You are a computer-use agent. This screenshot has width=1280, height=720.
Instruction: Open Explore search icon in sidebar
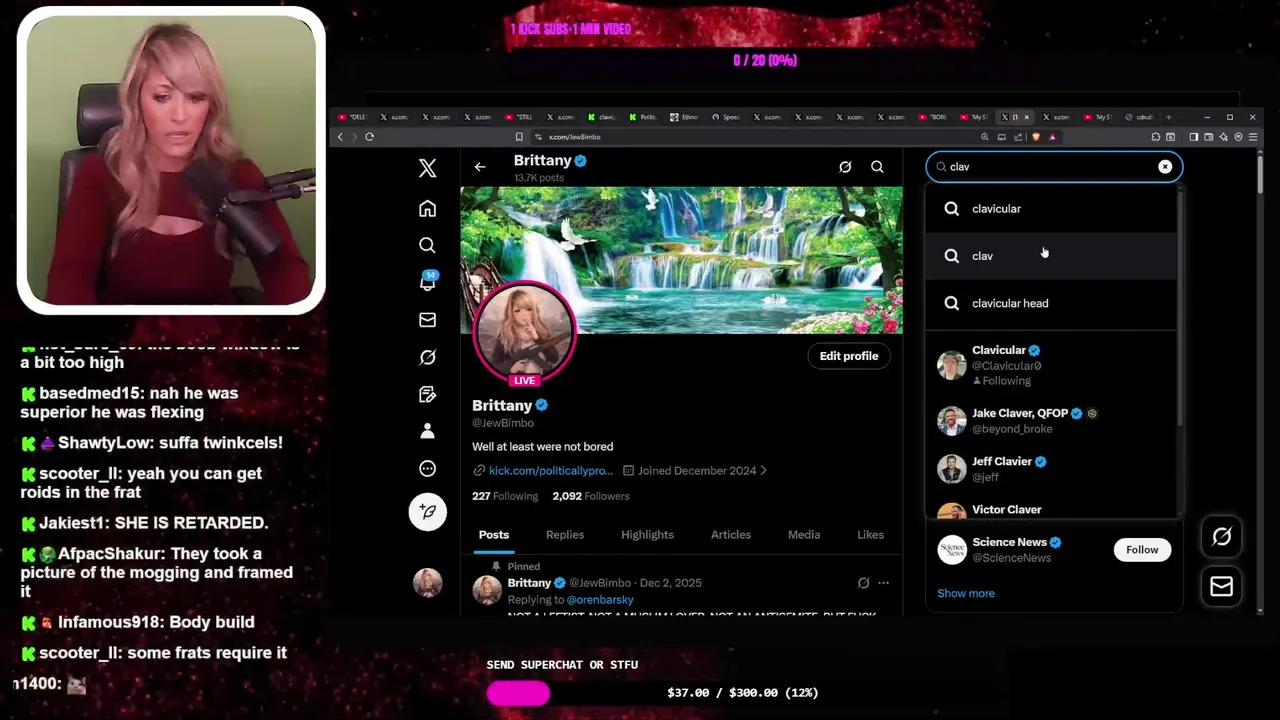point(427,245)
